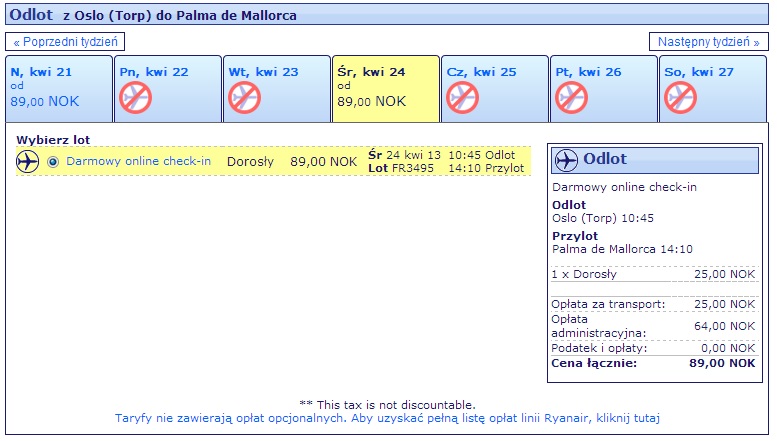
Task: Click the 14:10 Przylot arrival time
Action: [486, 168]
